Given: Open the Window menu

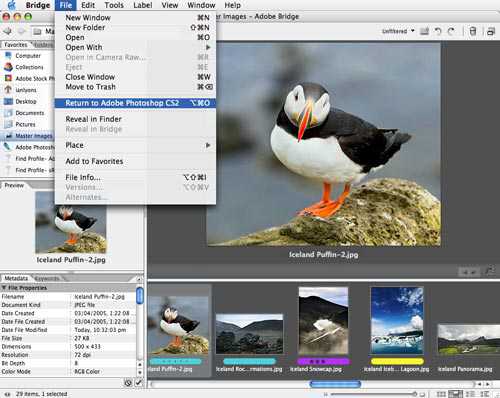Looking at the screenshot, I should tap(201, 5).
